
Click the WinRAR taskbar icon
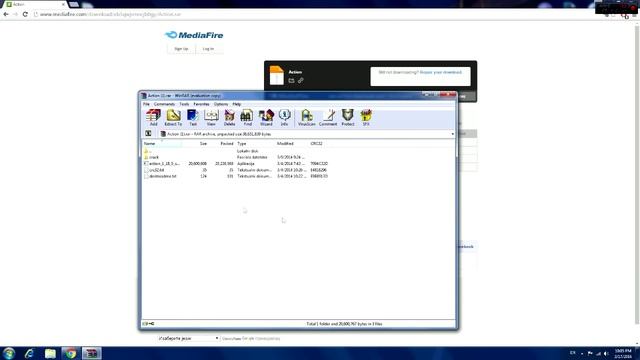[x=92, y=353]
